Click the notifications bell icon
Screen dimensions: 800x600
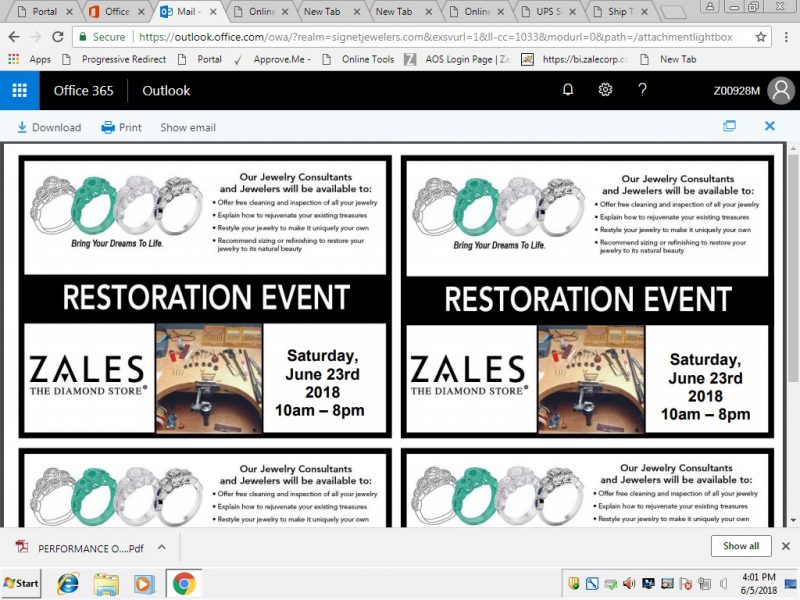point(568,90)
